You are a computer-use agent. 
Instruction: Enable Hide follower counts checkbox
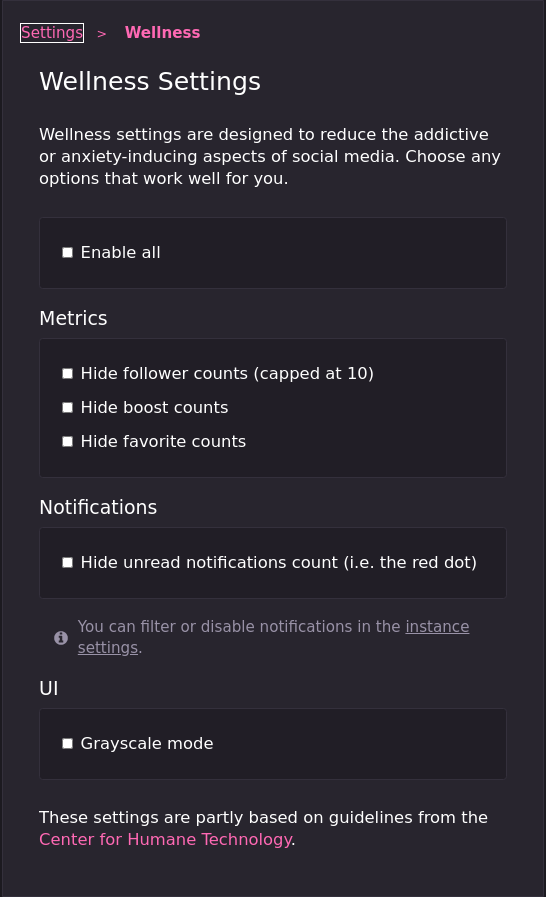click(x=68, y=374)
